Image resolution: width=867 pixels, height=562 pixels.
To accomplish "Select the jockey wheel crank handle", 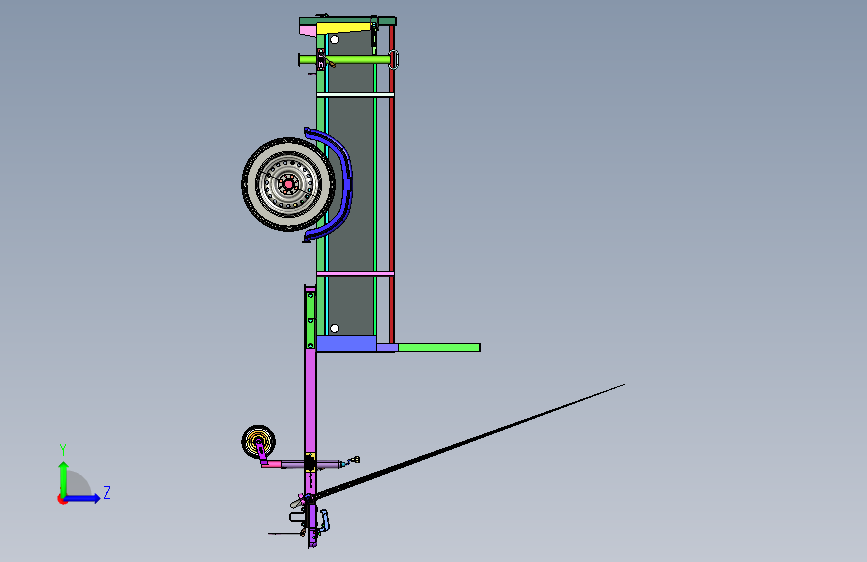I will tap(351, 461).
